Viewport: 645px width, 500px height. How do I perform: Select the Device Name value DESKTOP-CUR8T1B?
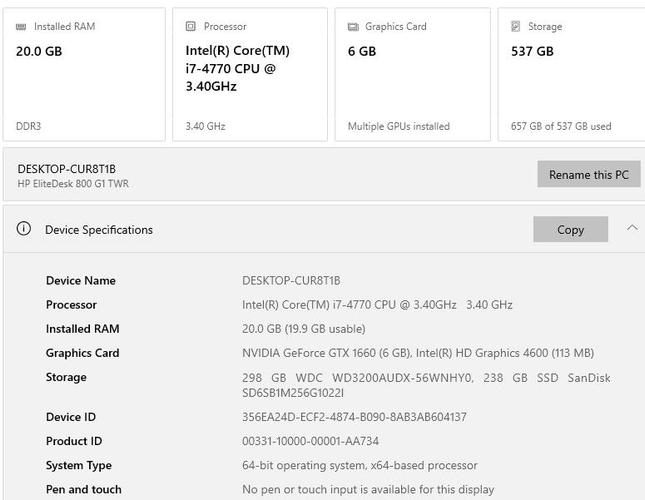point(291,280)
